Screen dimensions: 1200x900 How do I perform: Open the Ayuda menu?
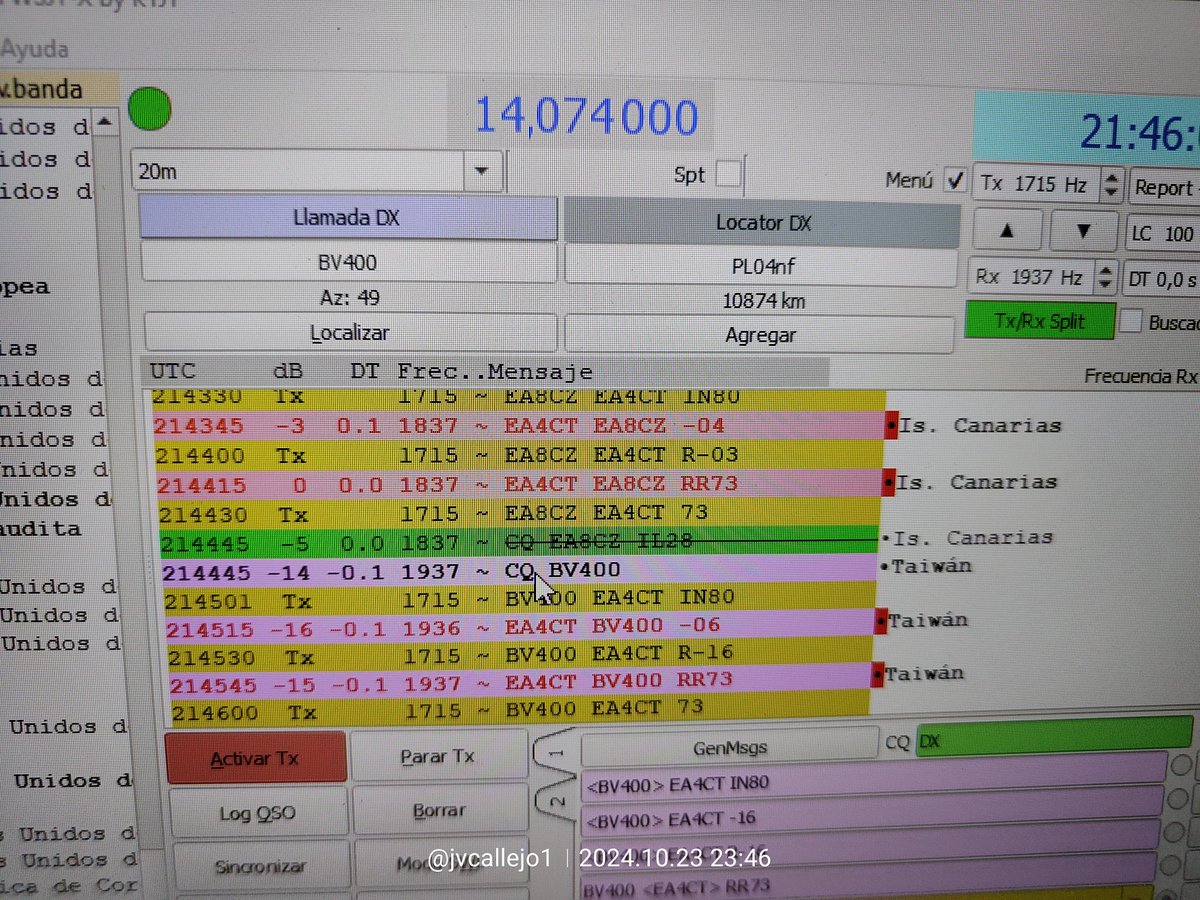point(34,48)
